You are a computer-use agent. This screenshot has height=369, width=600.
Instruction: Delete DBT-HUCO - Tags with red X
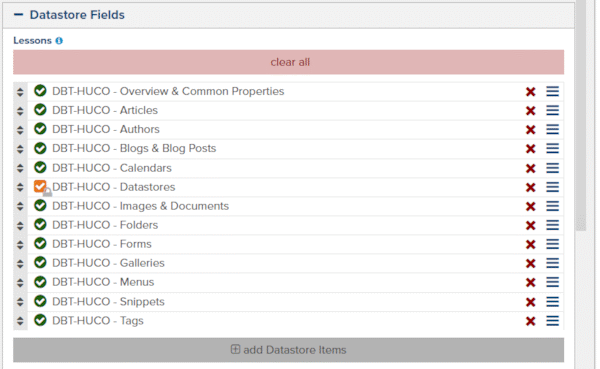[x=530, y=321]
